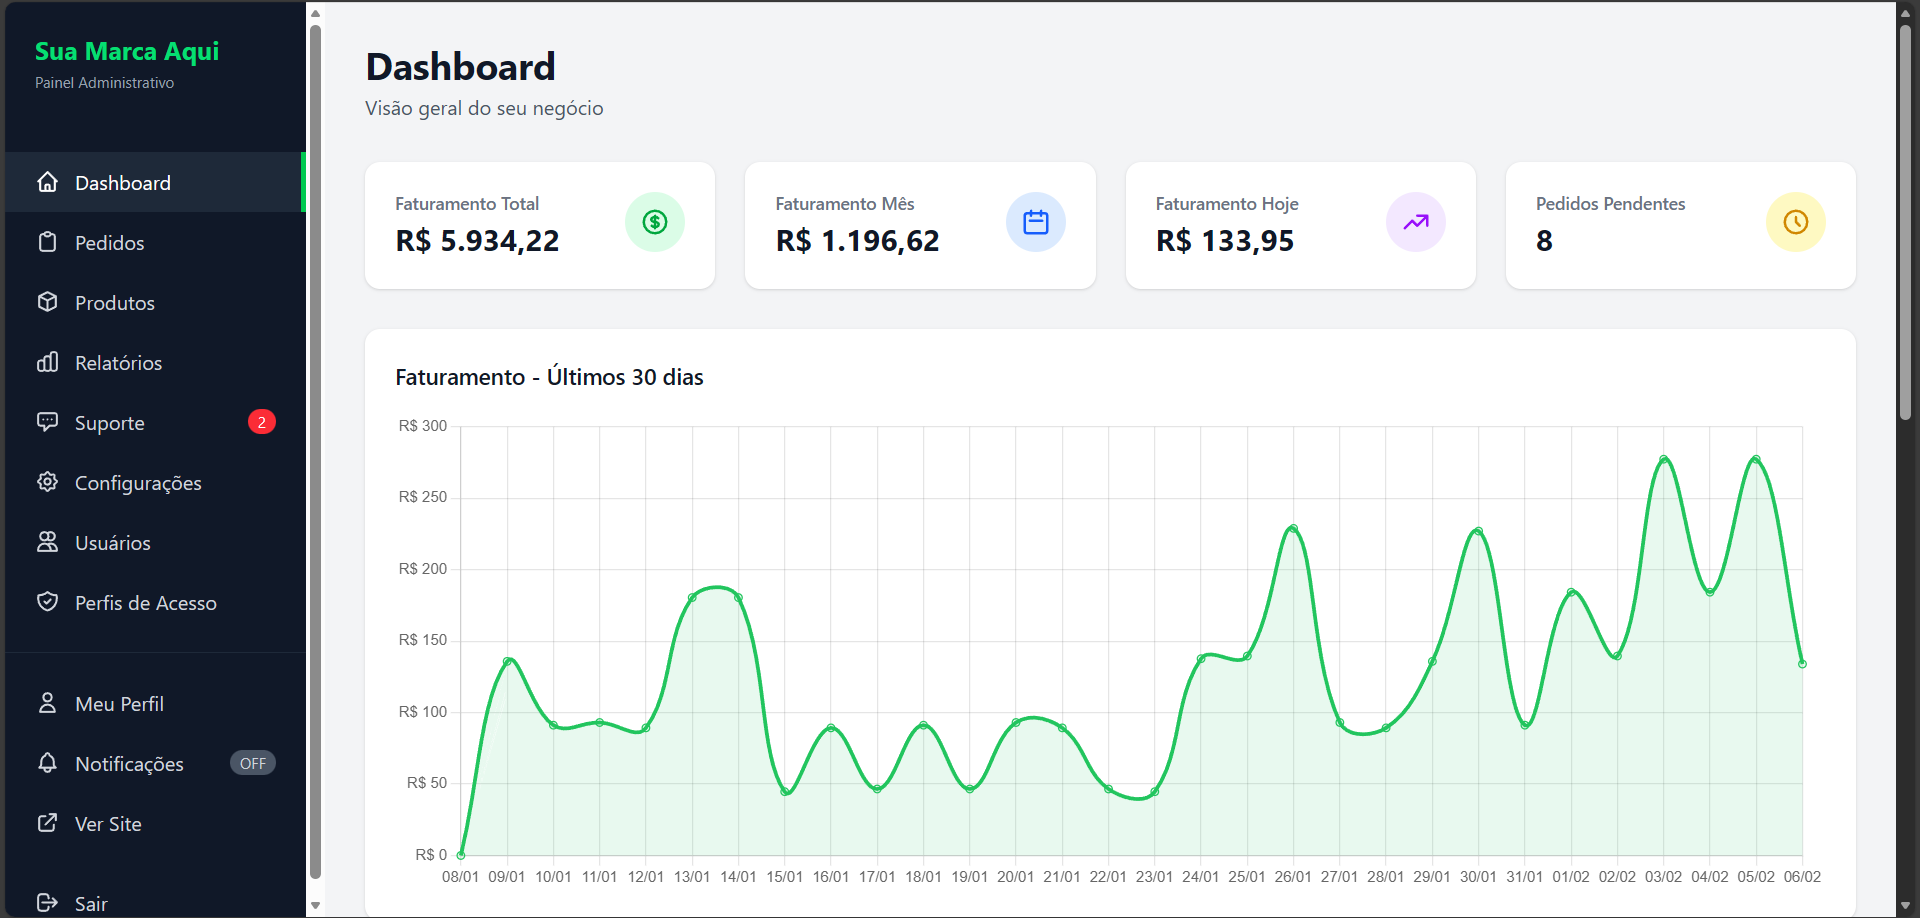This screenshot has width=1920, height=918.
Task: Select the shopping bag icon for Pedidos
Action: 48,242
